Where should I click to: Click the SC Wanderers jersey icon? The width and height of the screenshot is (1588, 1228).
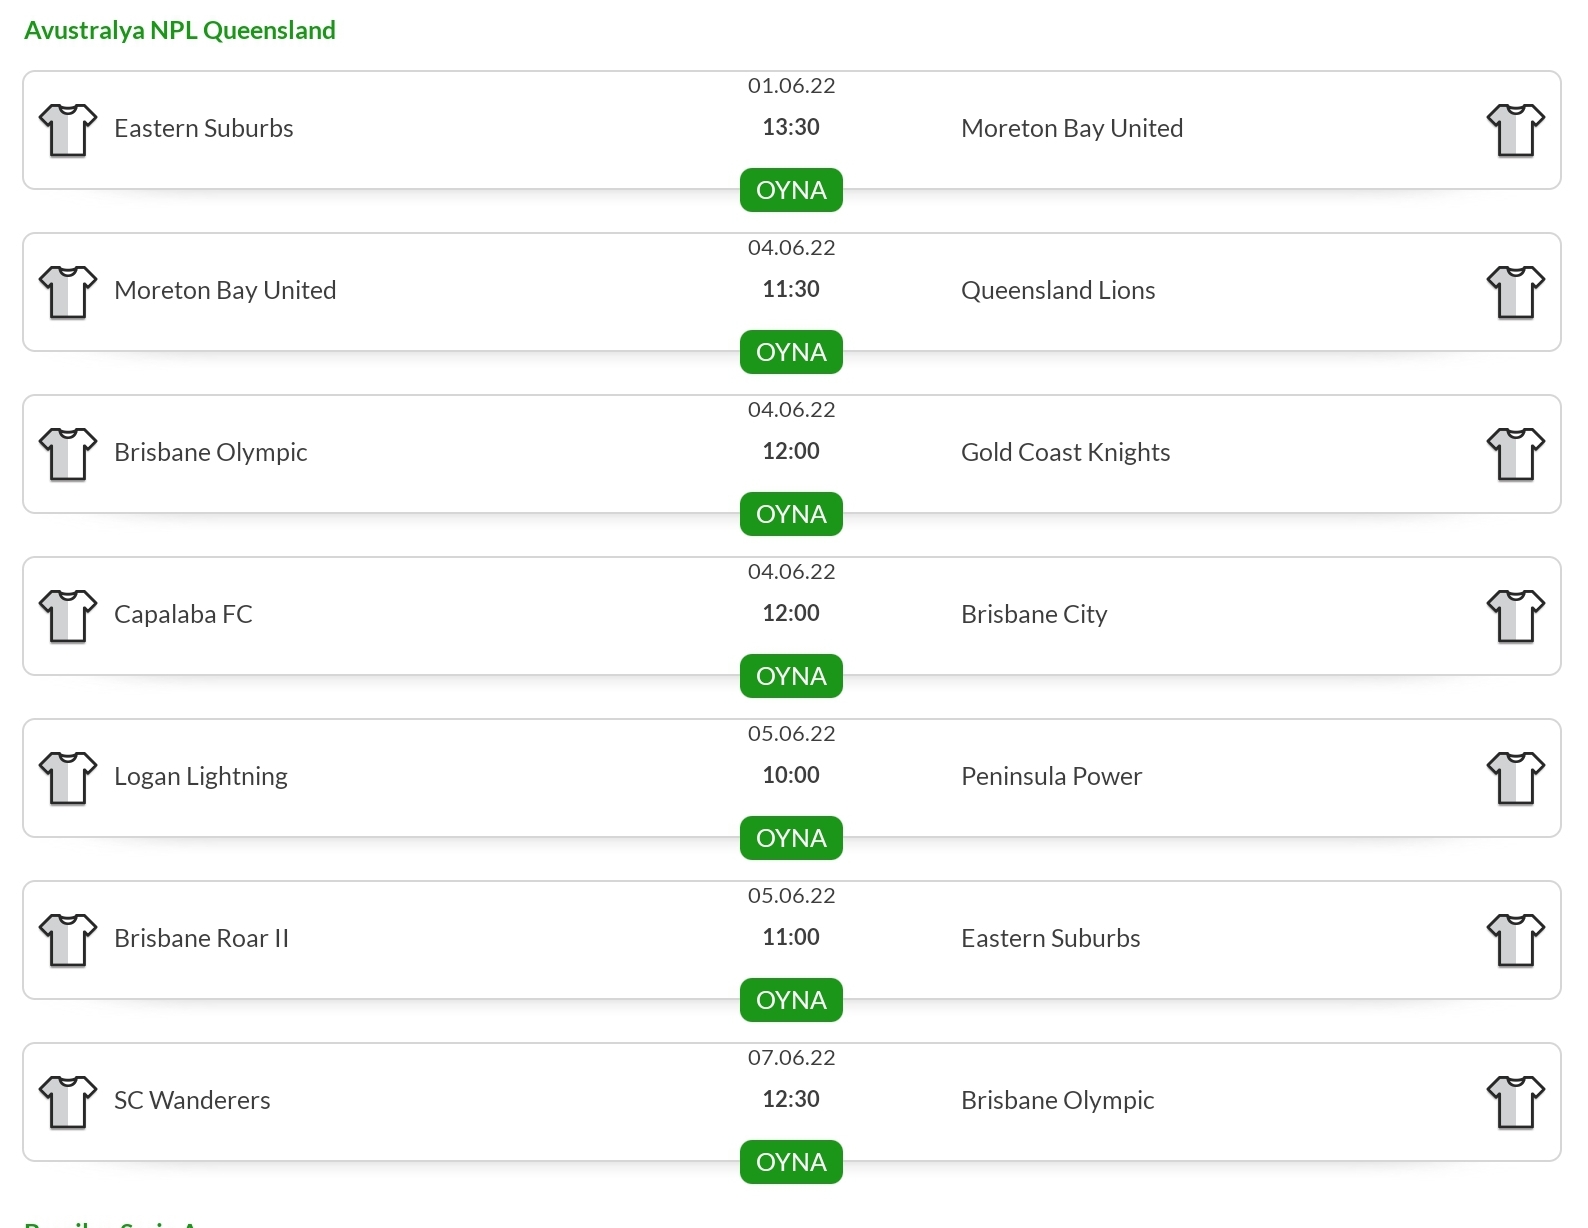click(x=68, y=1102)
